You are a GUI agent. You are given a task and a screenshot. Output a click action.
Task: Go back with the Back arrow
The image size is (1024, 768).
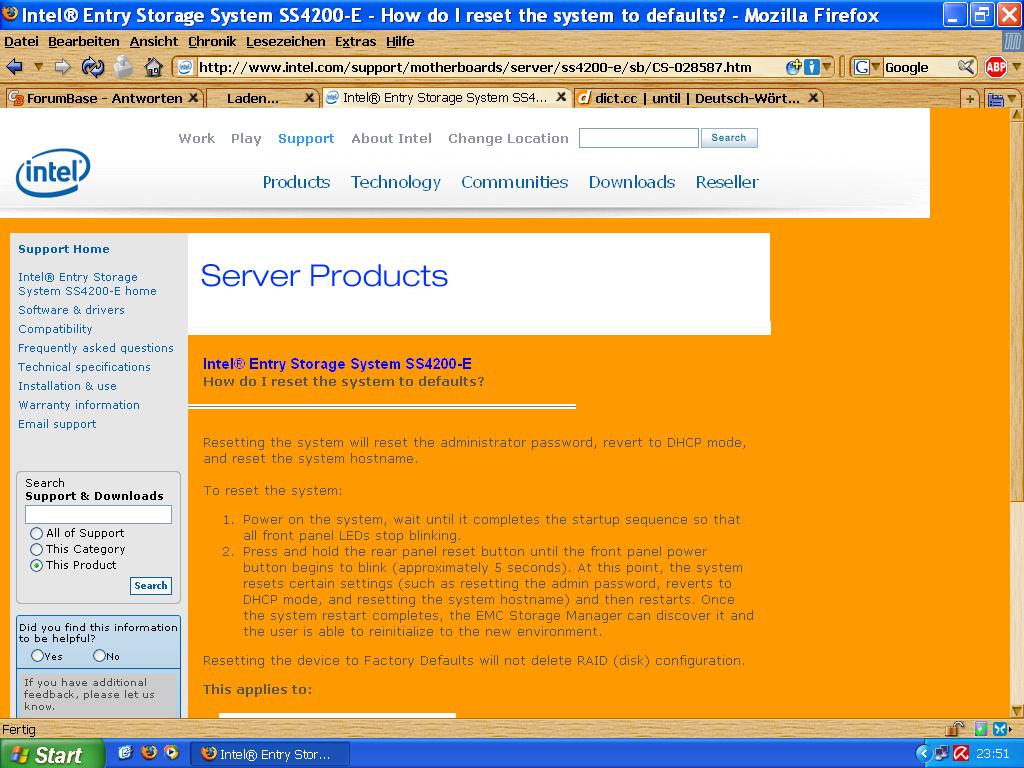(14, 67)
